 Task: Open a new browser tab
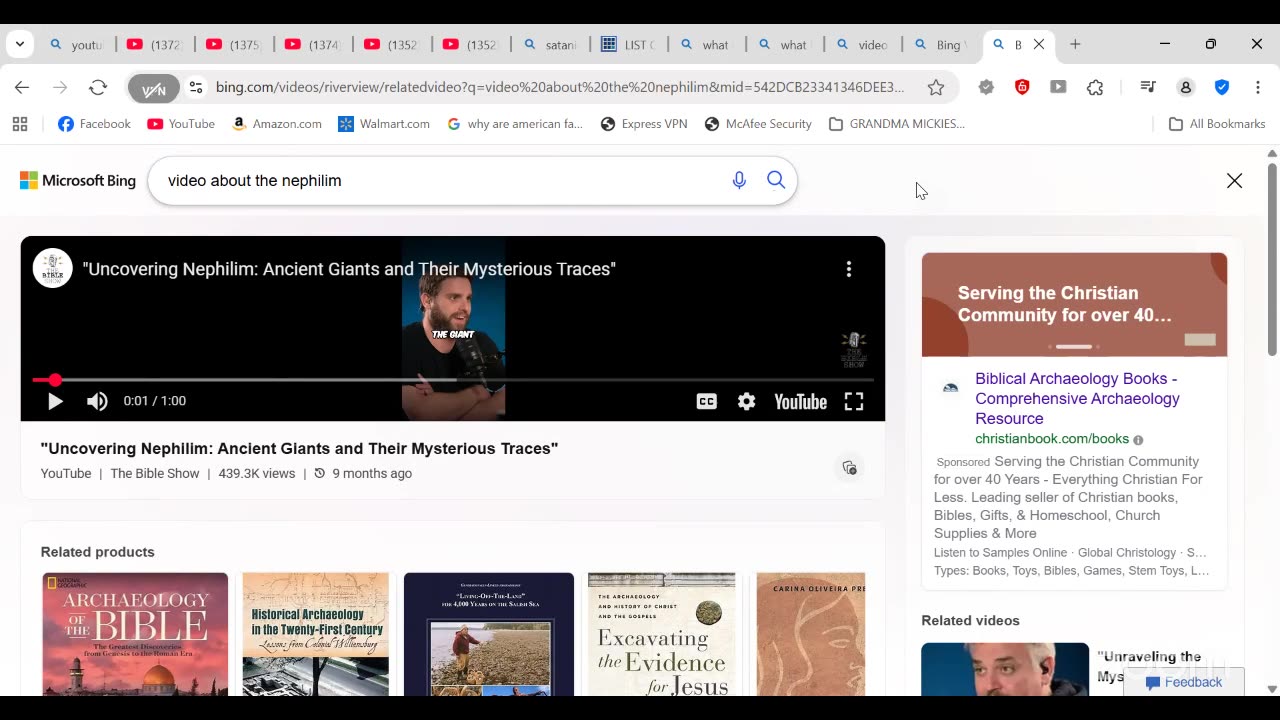coord(1075,44)
